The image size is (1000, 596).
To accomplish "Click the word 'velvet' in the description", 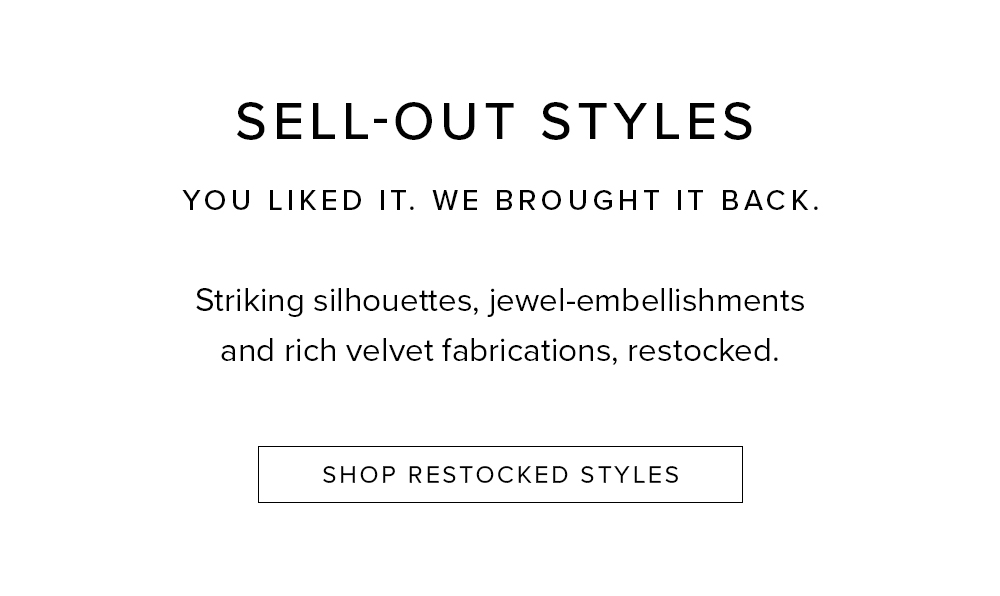I will pyautogui.click(x=390, y=351).
